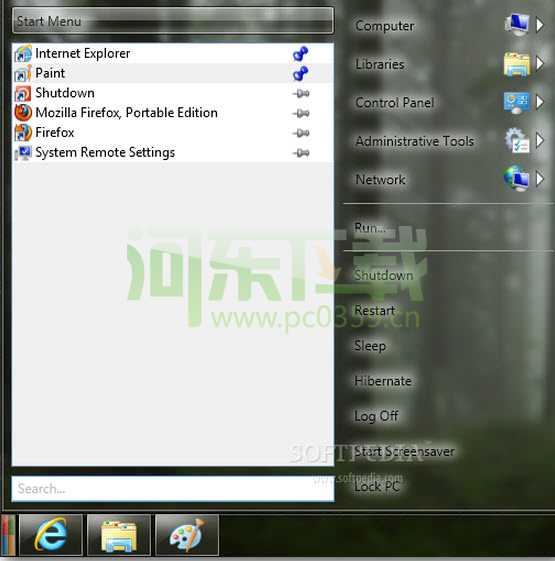Click the Libraries folder icon

517,64
